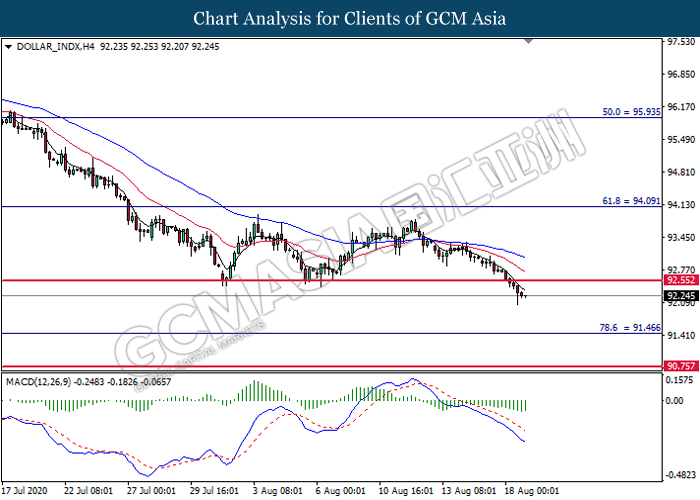Click the 6 Aug 00:01 time label
This screenshot has width=700, height=500.
[x=341, y=491]
